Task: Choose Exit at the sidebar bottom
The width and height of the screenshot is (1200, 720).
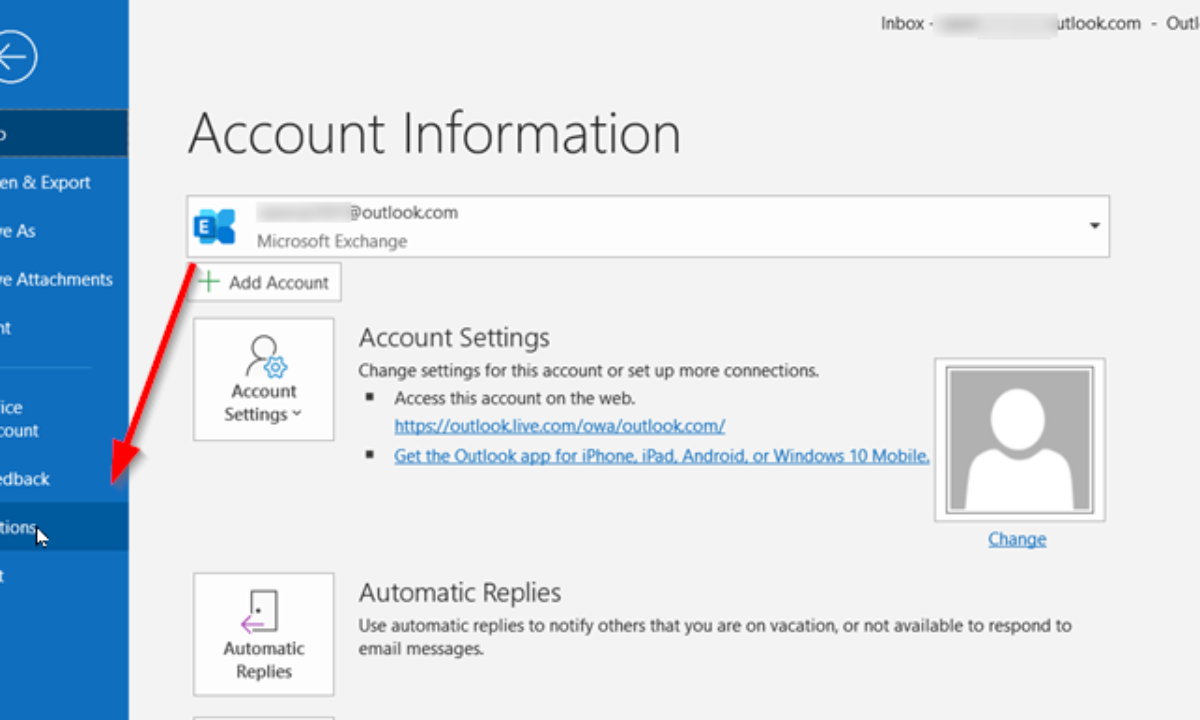Action: [8, 576]
